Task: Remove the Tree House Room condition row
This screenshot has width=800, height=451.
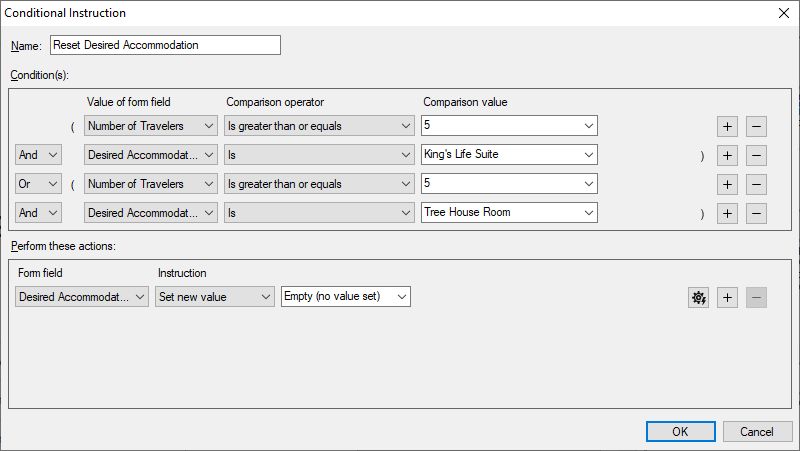Action: pyautogui.click(x=756, y=213)
